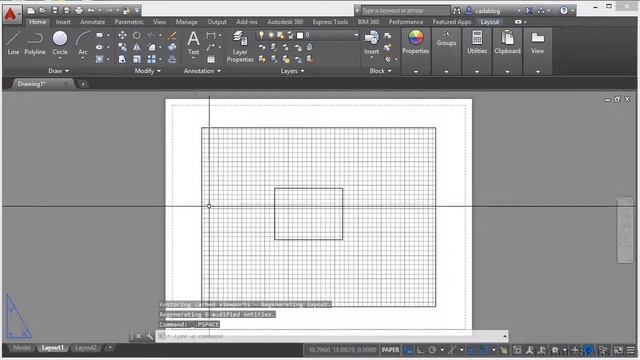This screenshot has height=360, width=640.
Task: Expand the Groups panel arrow
Action: coord(446,72)
